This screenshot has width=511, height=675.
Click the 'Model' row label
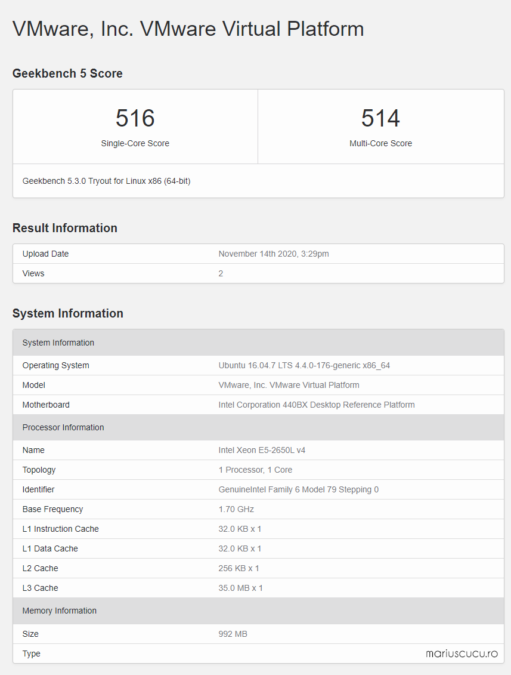34,385
